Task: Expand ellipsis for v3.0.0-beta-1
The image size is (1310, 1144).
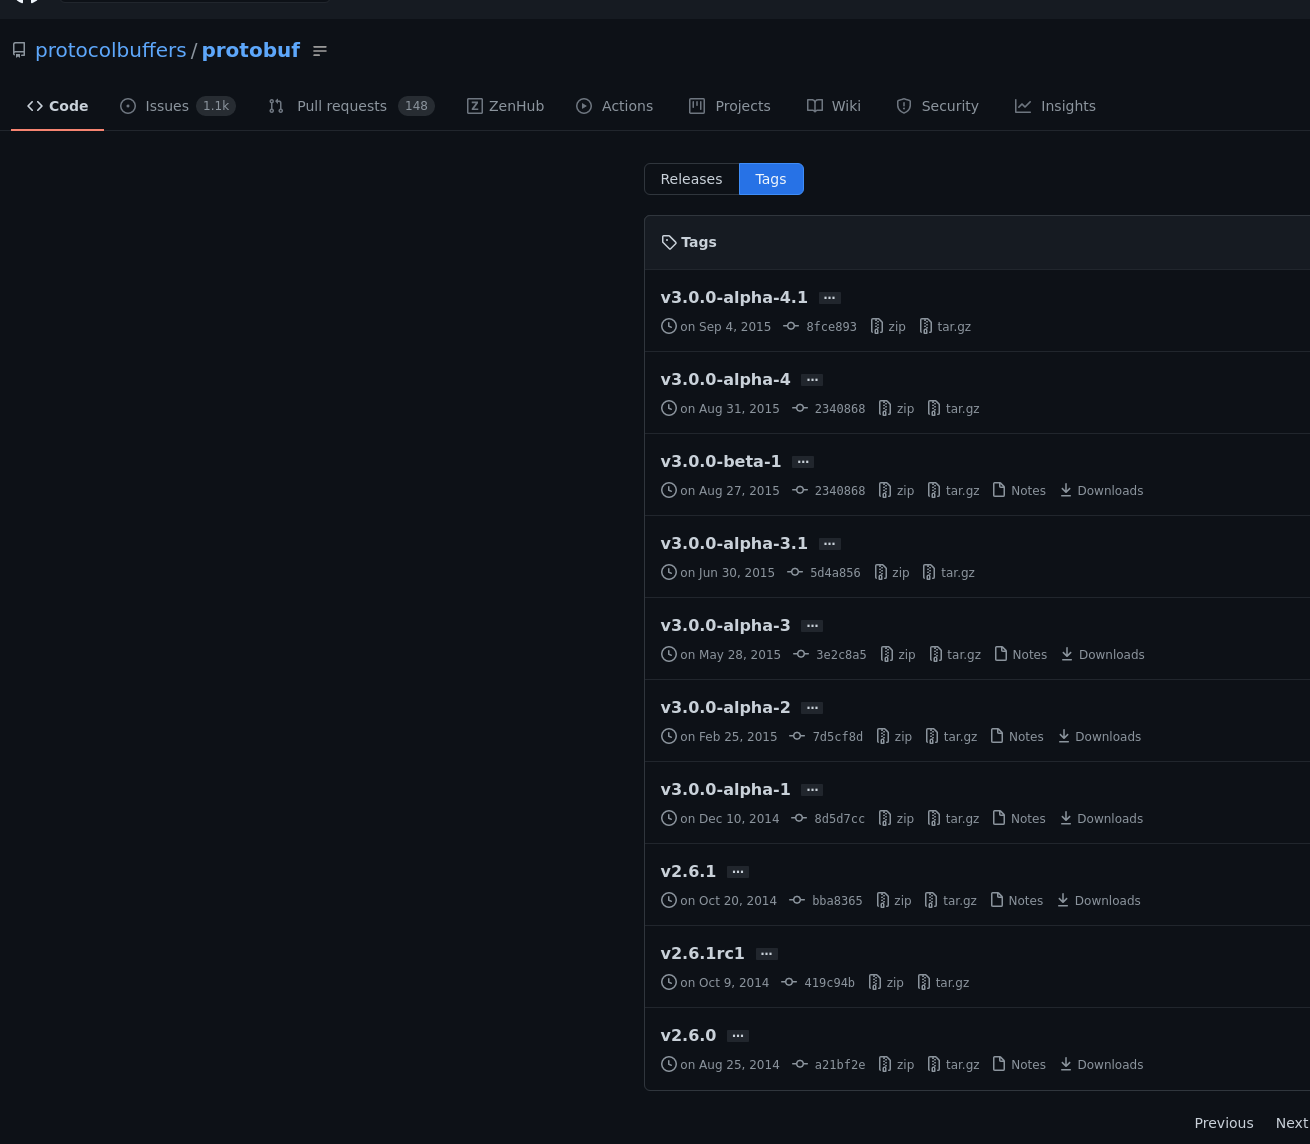Action: tap(803, 462)
